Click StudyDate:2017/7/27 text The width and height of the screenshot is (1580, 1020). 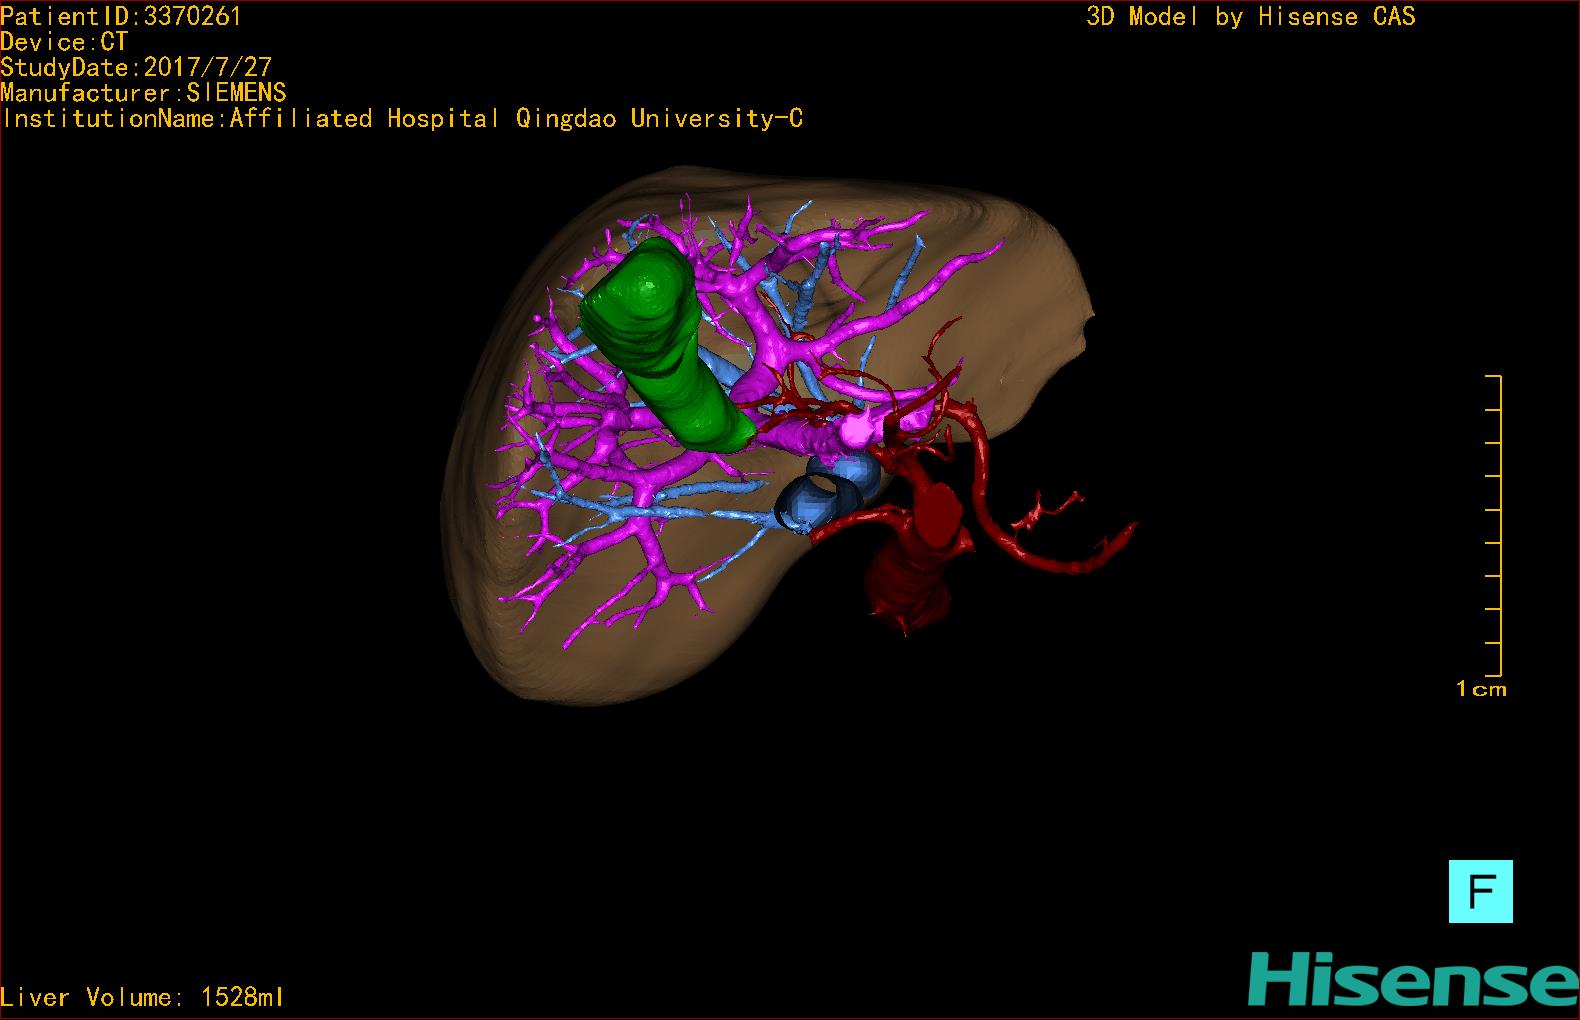(x=136, y=67)
